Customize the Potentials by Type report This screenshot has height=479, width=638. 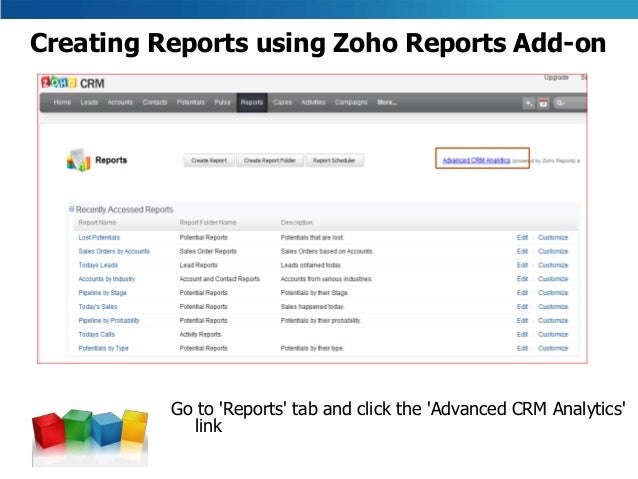[553, 348]
